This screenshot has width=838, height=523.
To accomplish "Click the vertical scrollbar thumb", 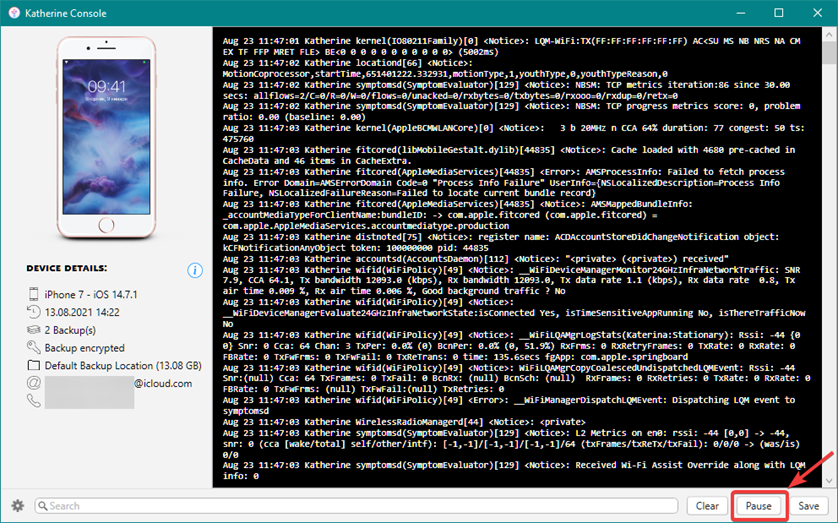I will pyautogui.click(x=829, y=53).
